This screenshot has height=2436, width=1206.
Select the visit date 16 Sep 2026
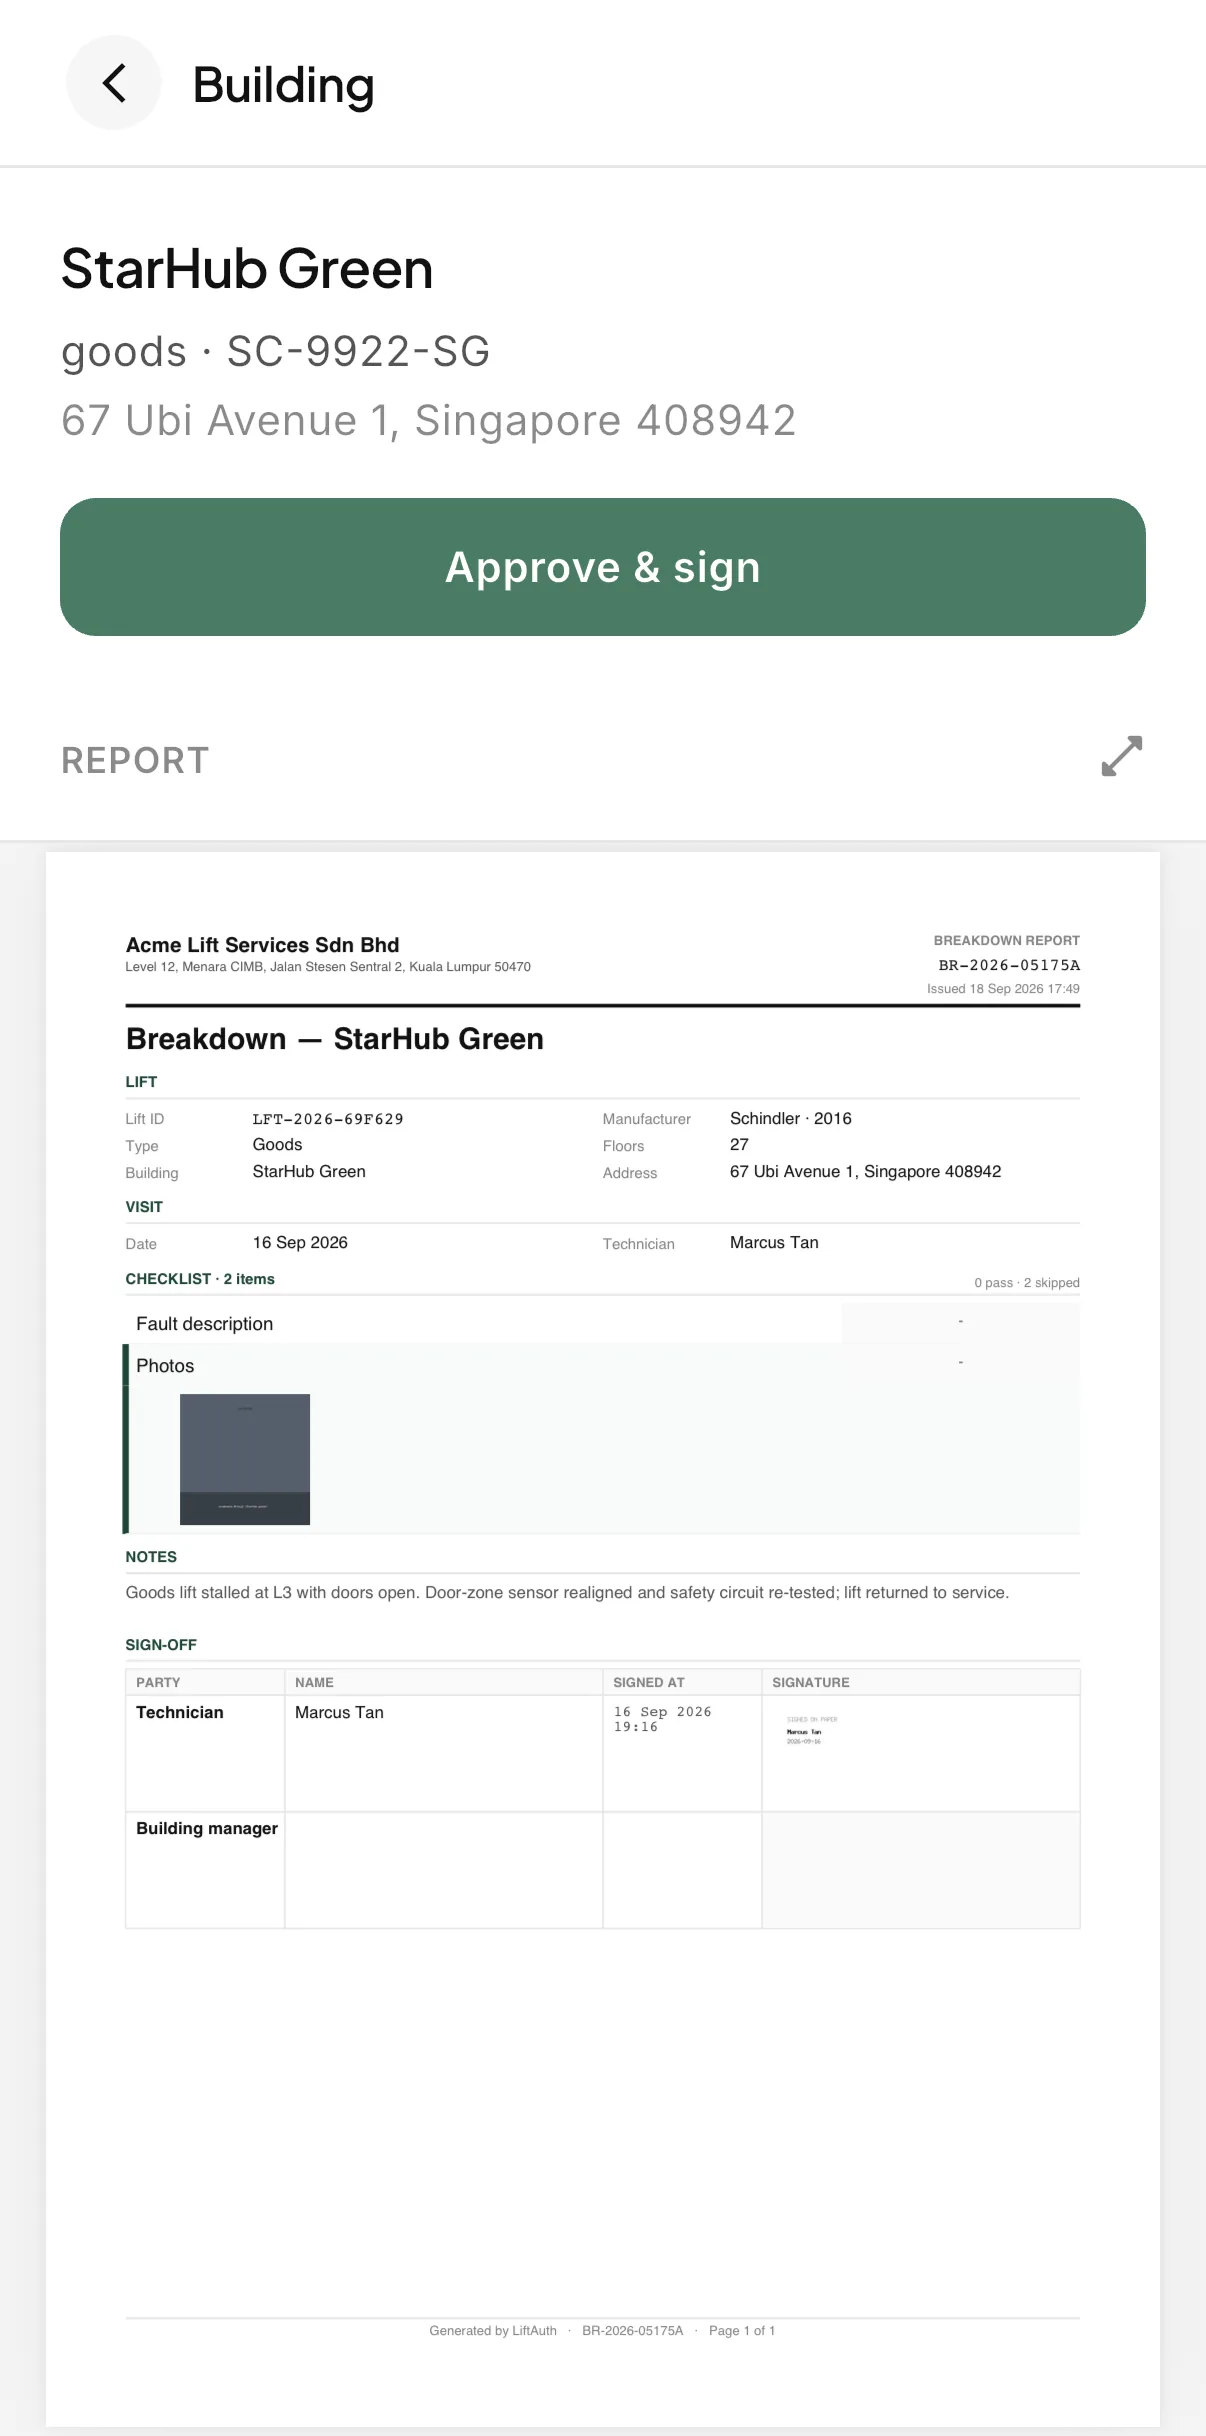300,1242
